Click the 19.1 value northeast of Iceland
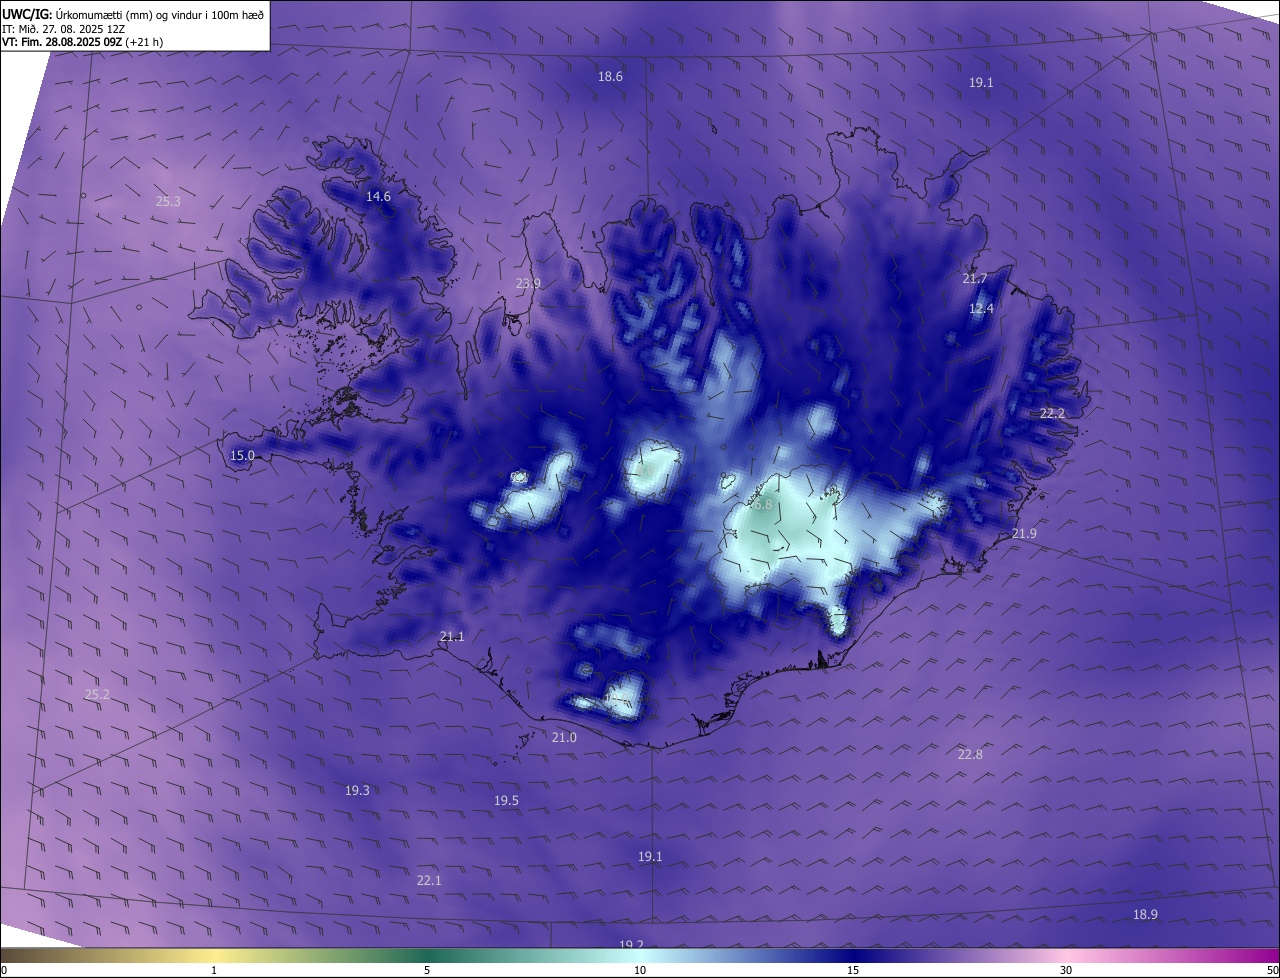1280x978 pixels. tap(981, 83)
